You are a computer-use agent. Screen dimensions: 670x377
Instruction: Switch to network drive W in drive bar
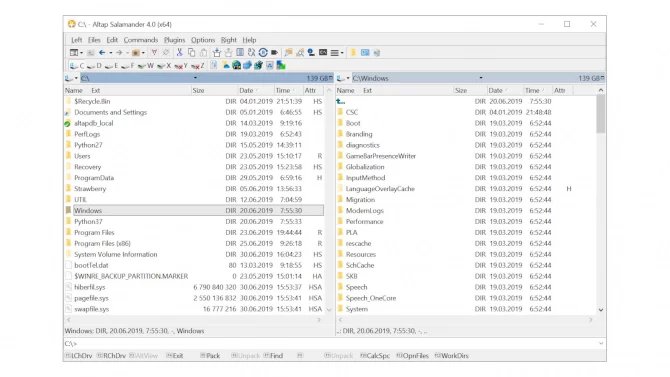coord(145,65)
